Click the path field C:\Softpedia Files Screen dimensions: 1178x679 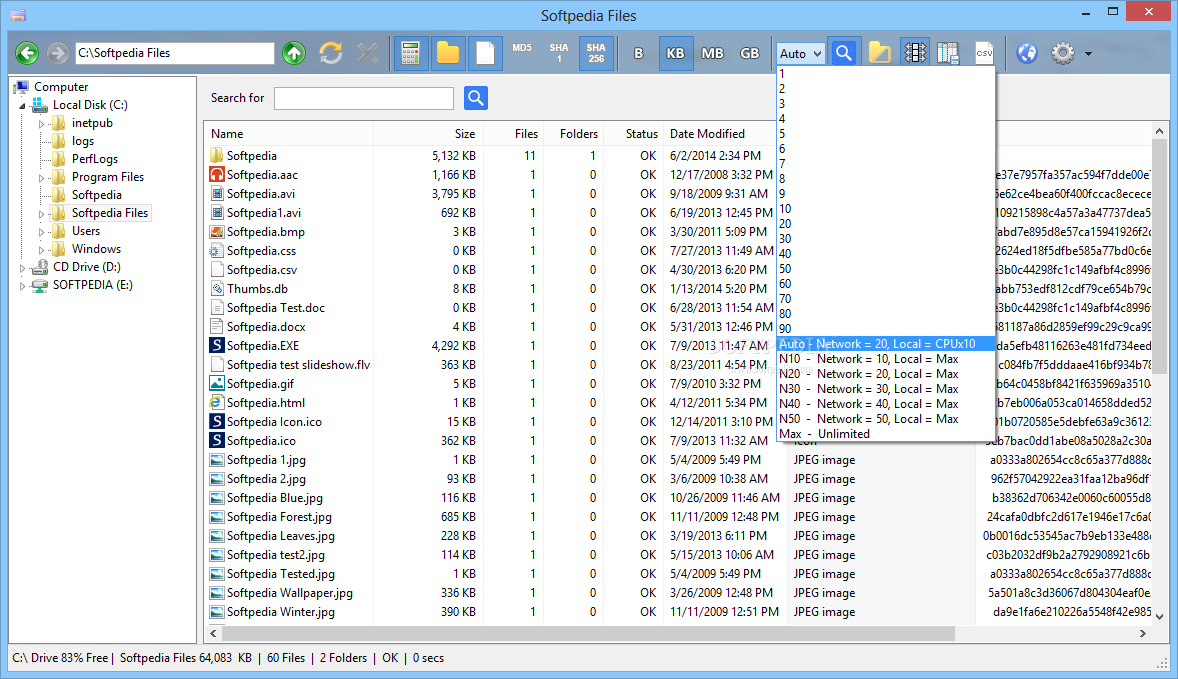[x=175, y=53]
